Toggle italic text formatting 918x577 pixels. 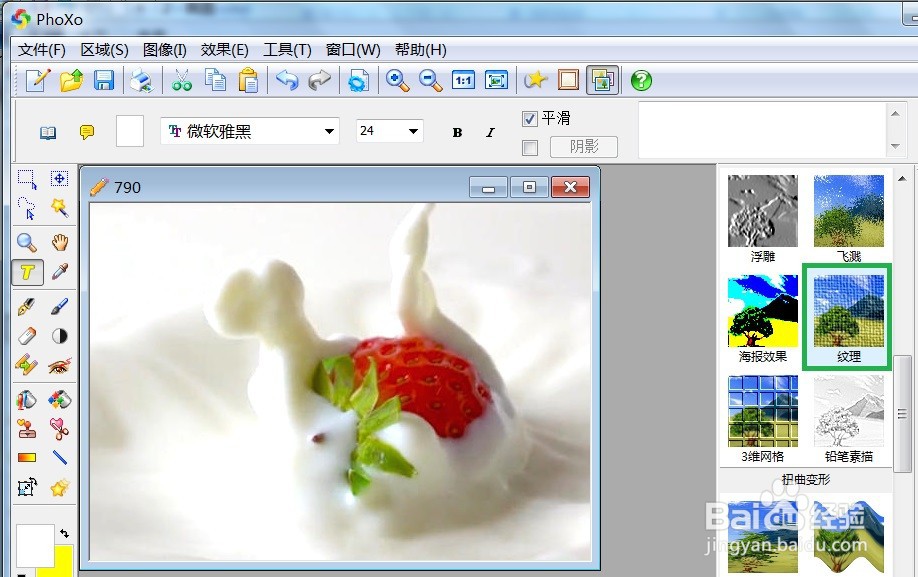[490, 133]
